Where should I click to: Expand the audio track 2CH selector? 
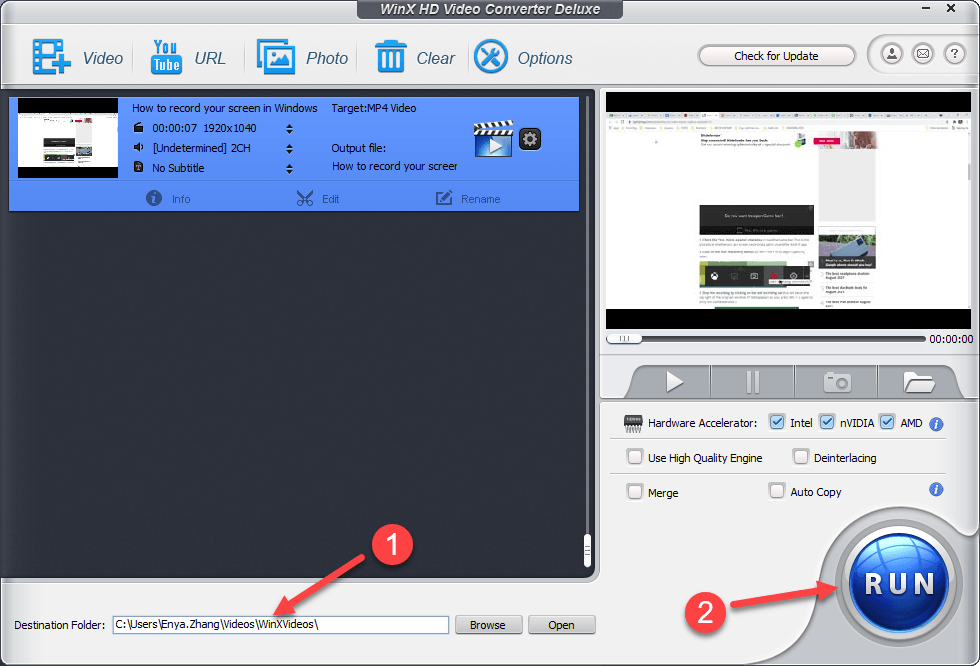289,148
